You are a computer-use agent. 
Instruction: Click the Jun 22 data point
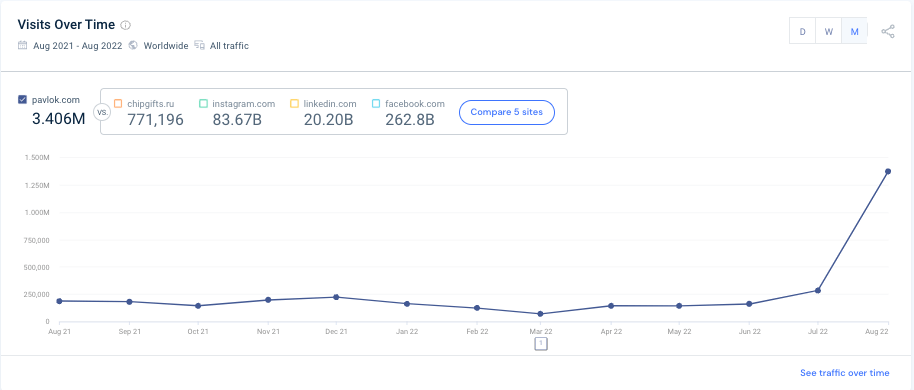pyautogui.click(x=749, y=304)
